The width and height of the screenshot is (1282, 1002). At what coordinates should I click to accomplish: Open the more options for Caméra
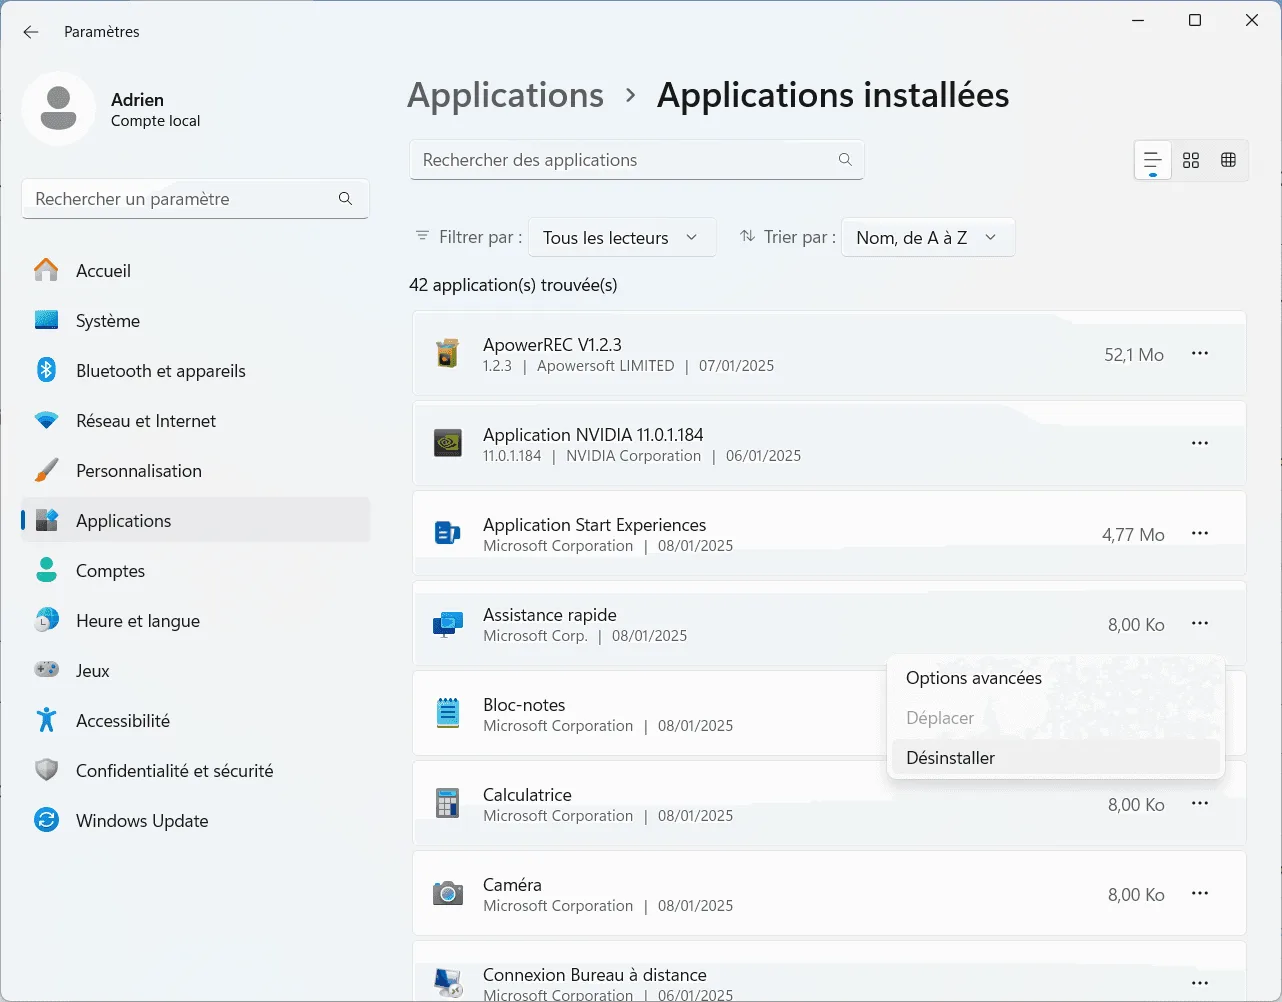pos(1200,893)
